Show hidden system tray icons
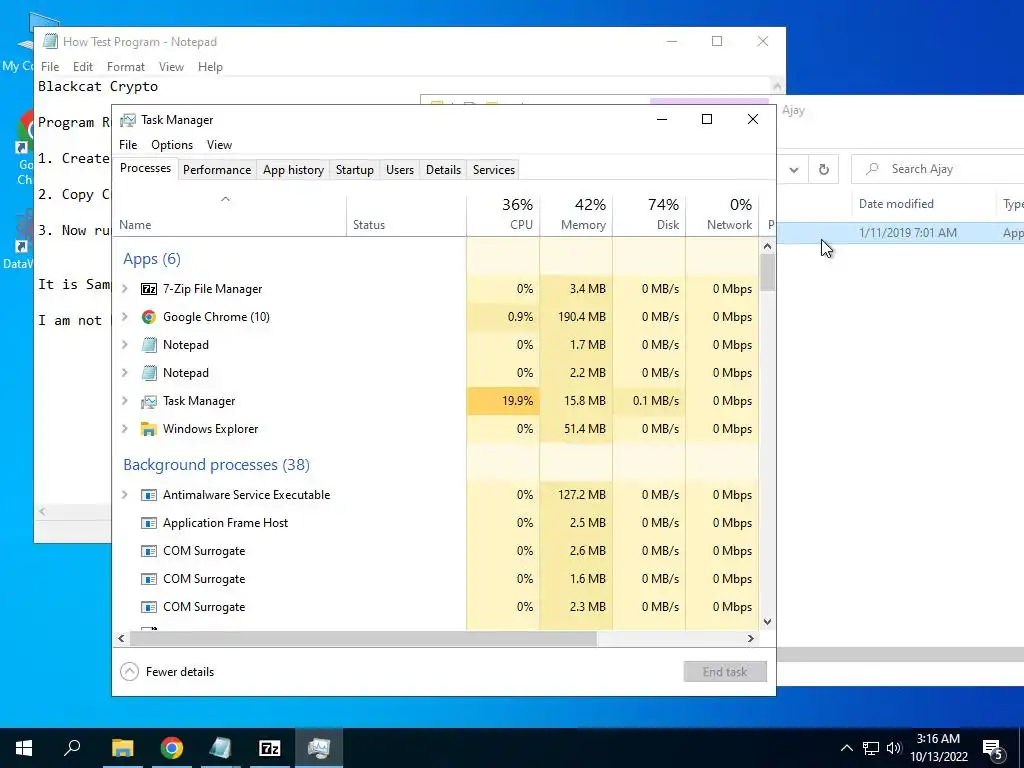Screen dimensions: 1024x768 846,748
